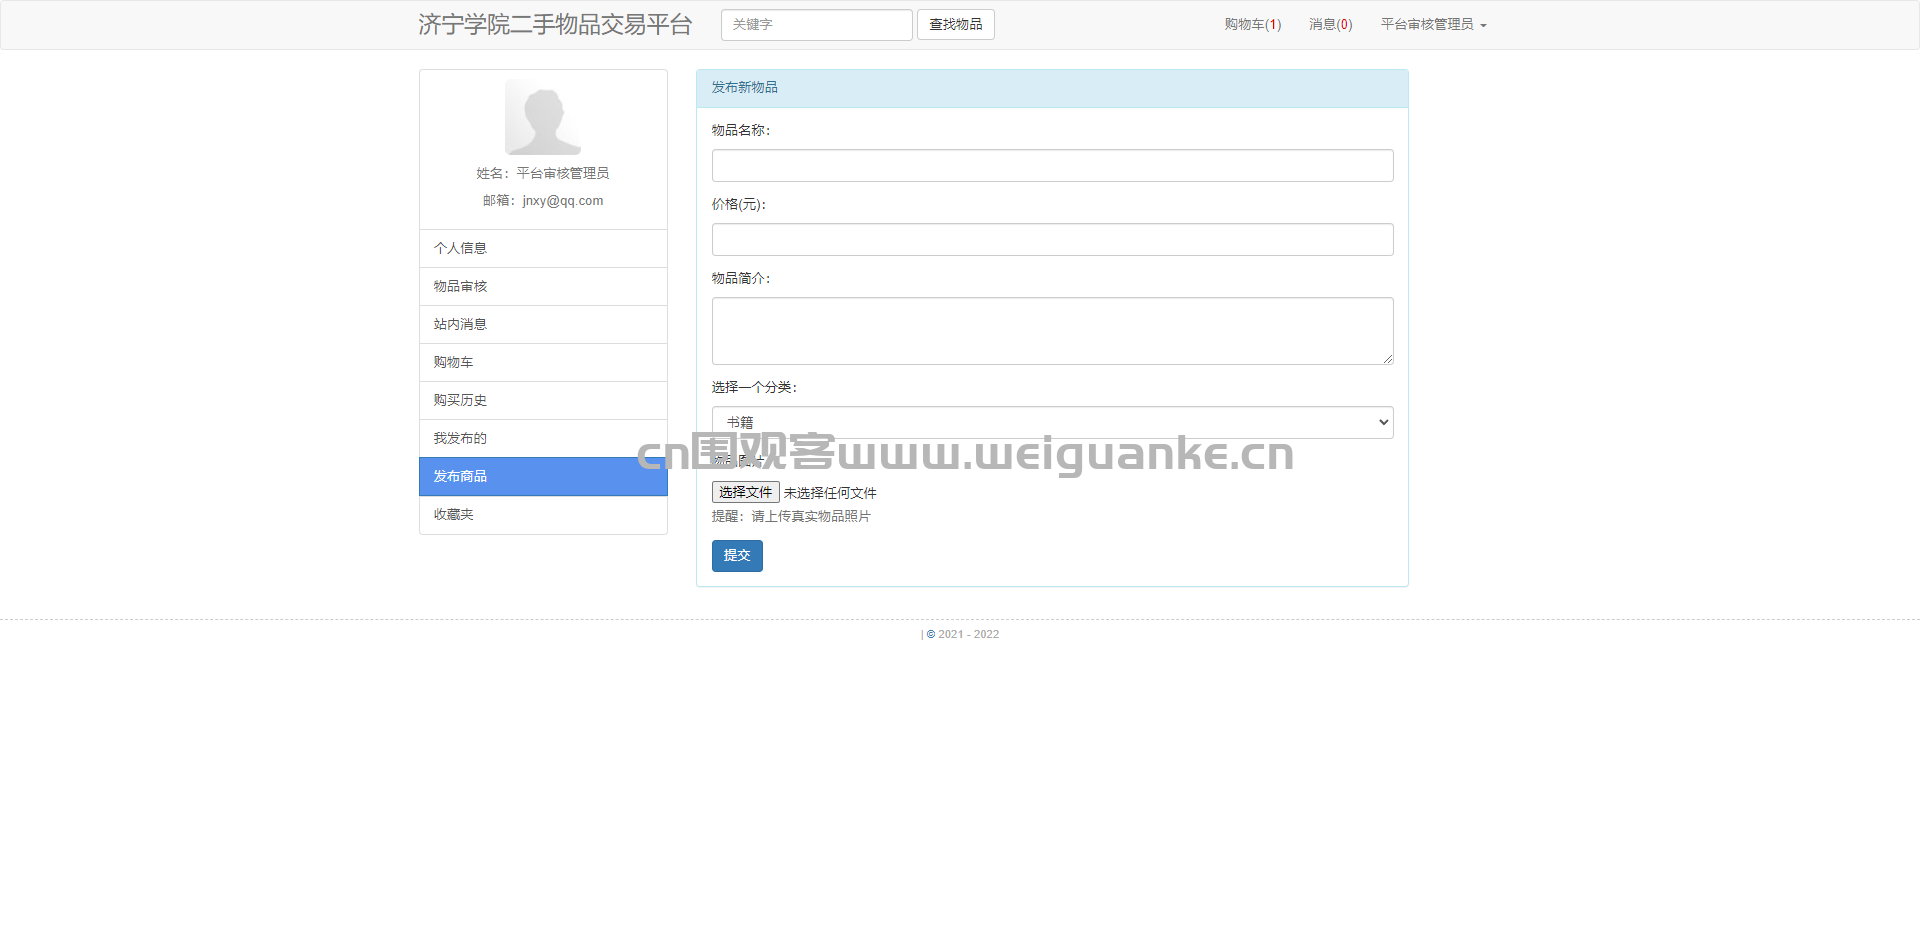Select 站内消息 sidebar item
1920x938 pixels.
(543, 324)
